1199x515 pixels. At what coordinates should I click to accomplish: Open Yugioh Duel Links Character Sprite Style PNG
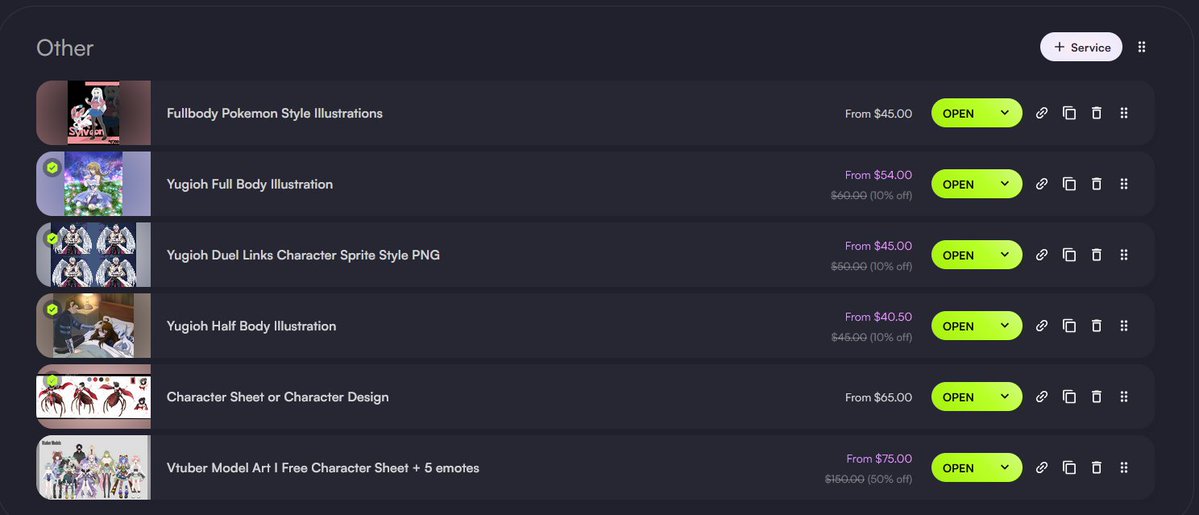click(x=303, y=256)
